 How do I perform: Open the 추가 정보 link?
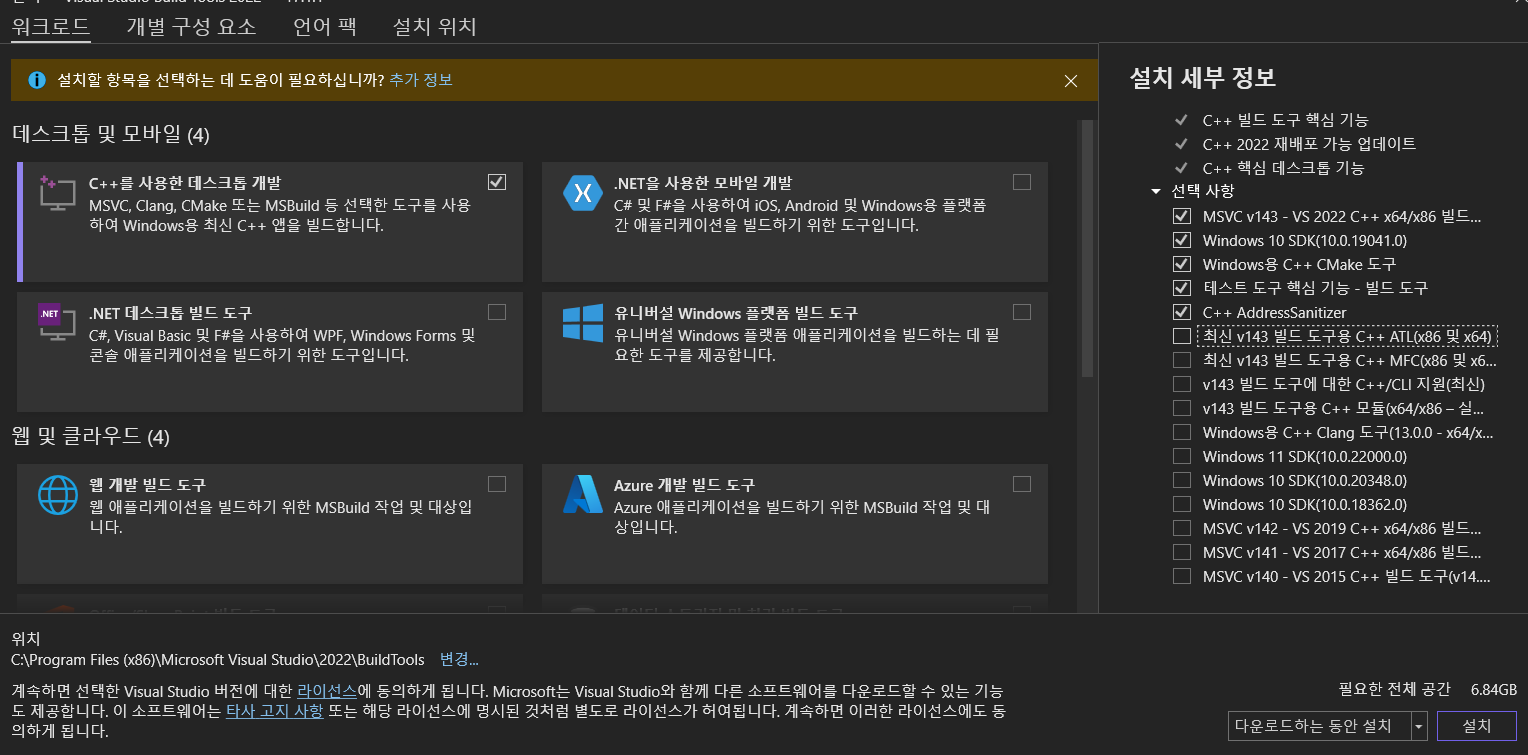point(421,80)
